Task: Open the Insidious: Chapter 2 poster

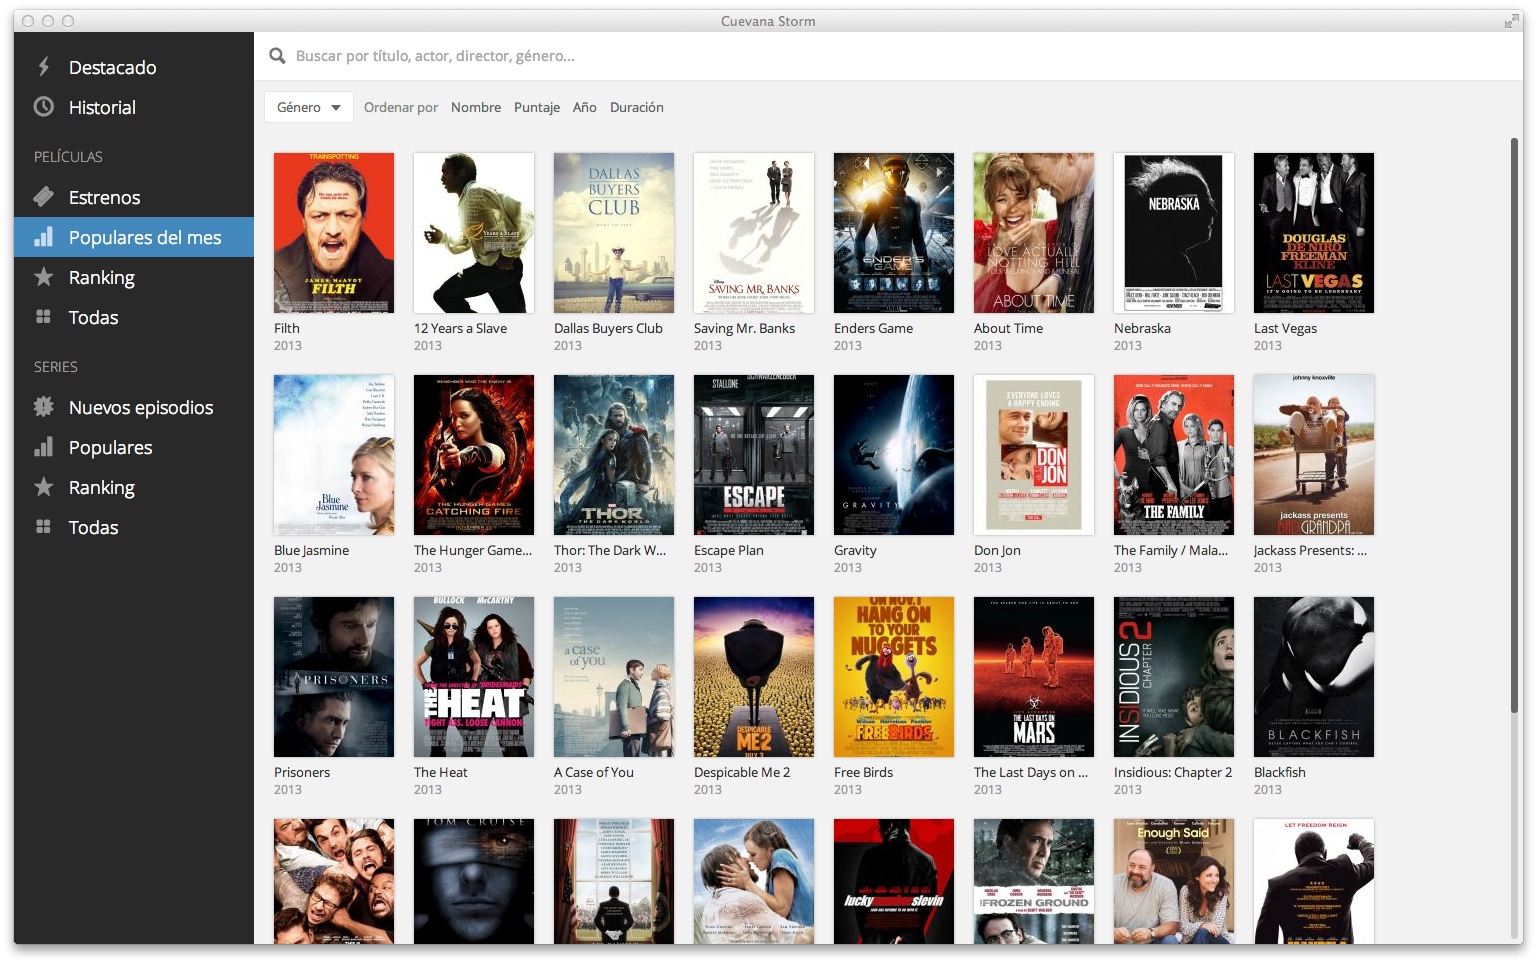Action: point(1174,677)
